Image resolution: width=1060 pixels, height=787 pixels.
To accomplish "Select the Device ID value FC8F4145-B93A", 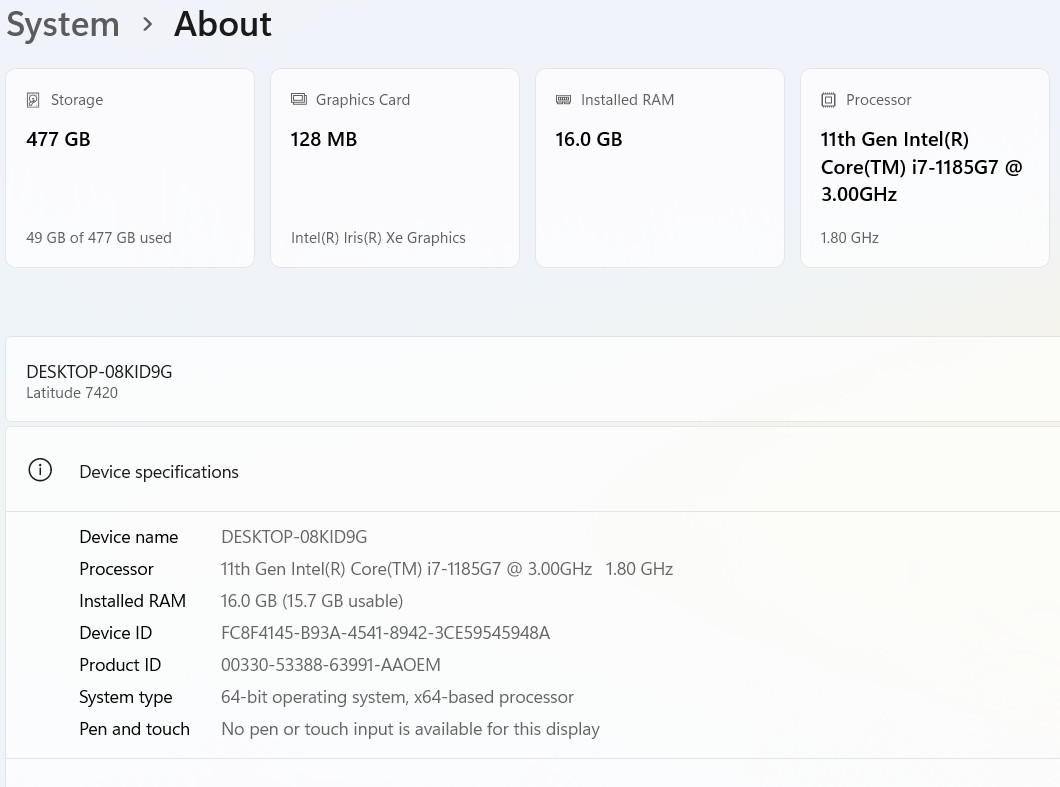I will tap(385, 633).
